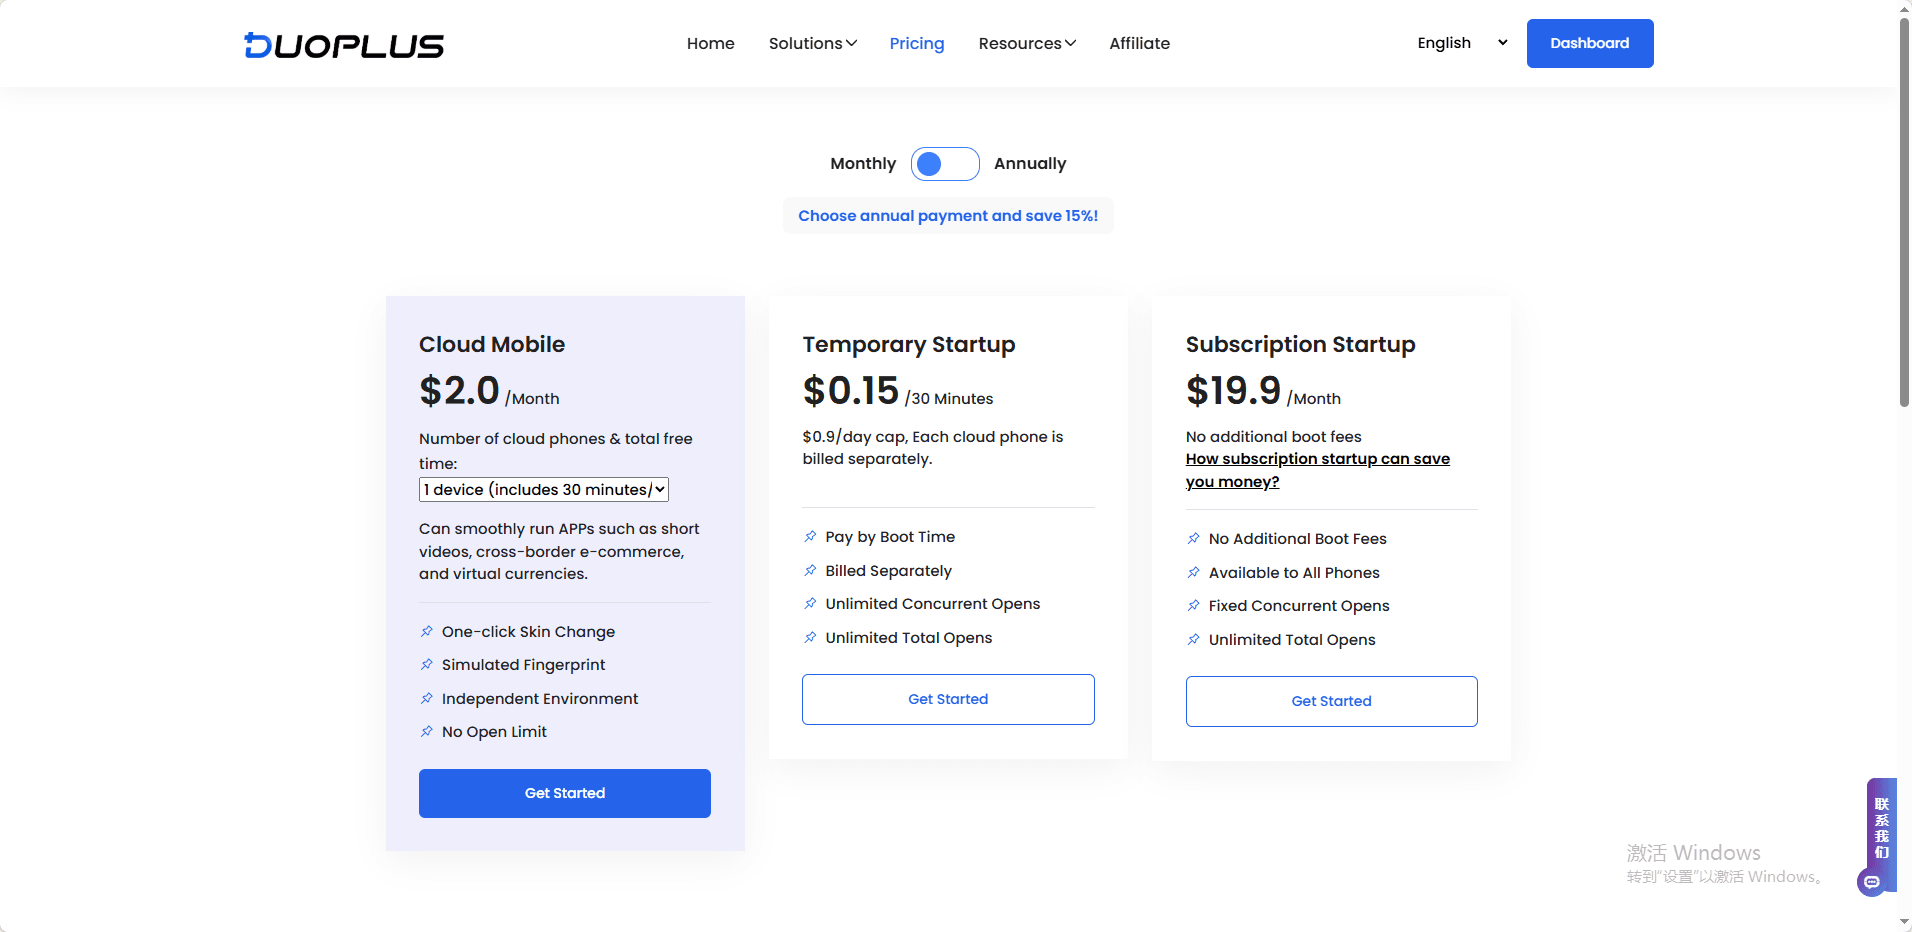Click the Subscription Startup heading
Image resolution: width=1912 pixels, height=932 pixels.
tap(1301, 344)
